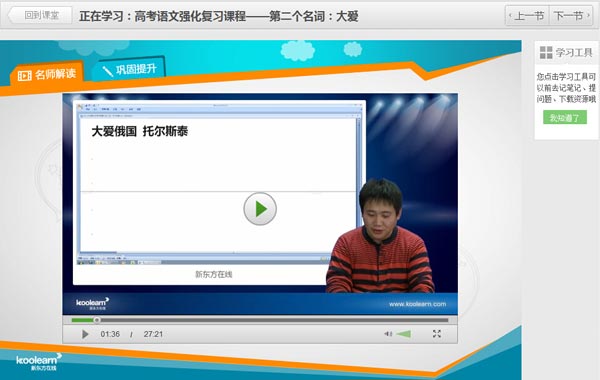Click the www.koolearn.com link in video
The width and height of the screenshot is (600, 380).
417,304
